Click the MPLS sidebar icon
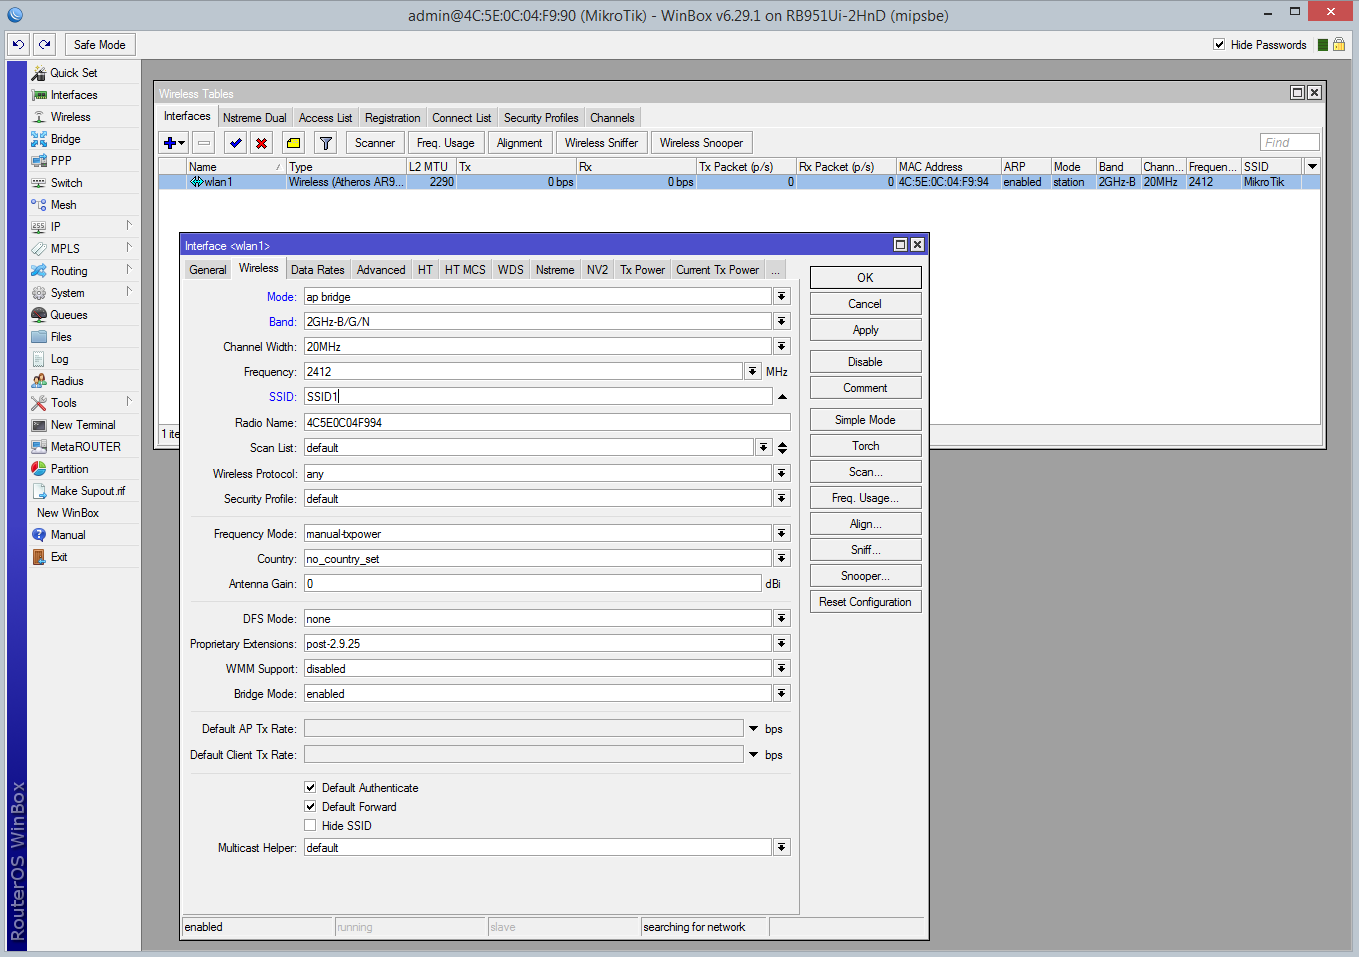Screen dimensions: 1359x957 (x=39, y=249)
